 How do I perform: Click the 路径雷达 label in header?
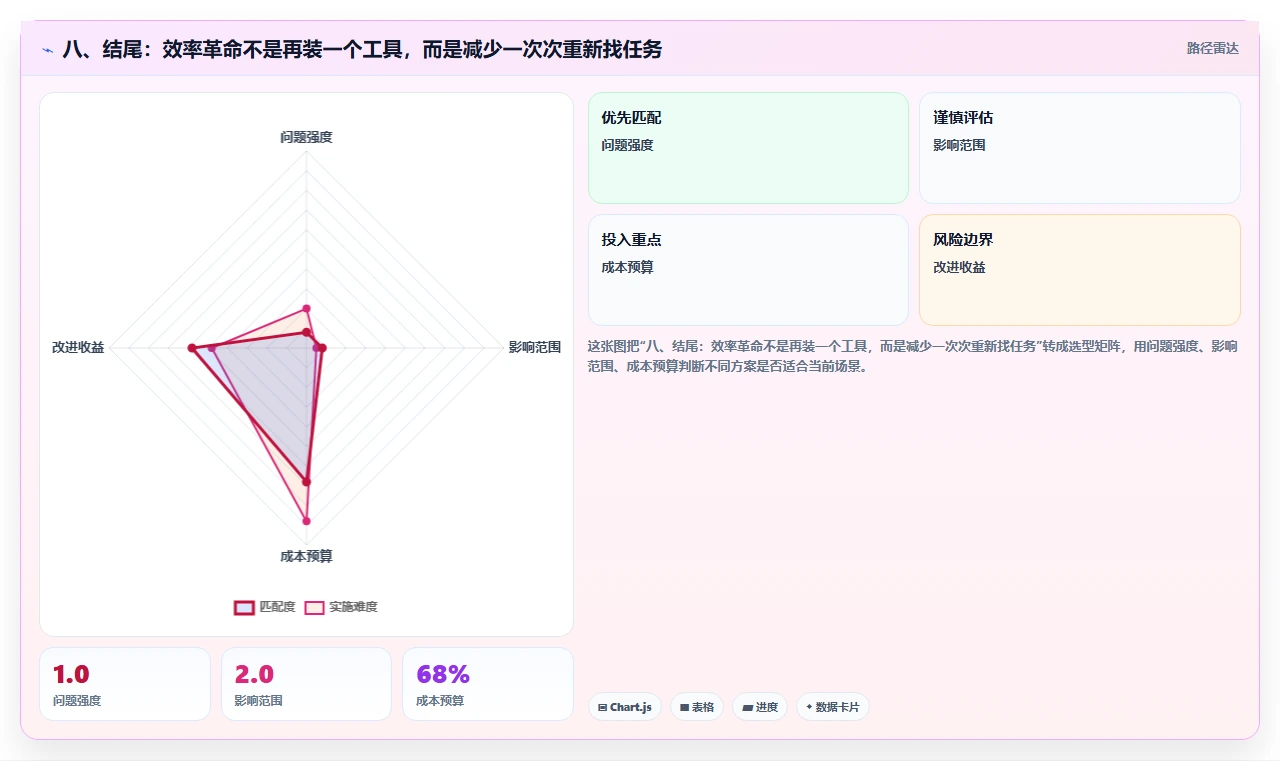pos(1212,48)
